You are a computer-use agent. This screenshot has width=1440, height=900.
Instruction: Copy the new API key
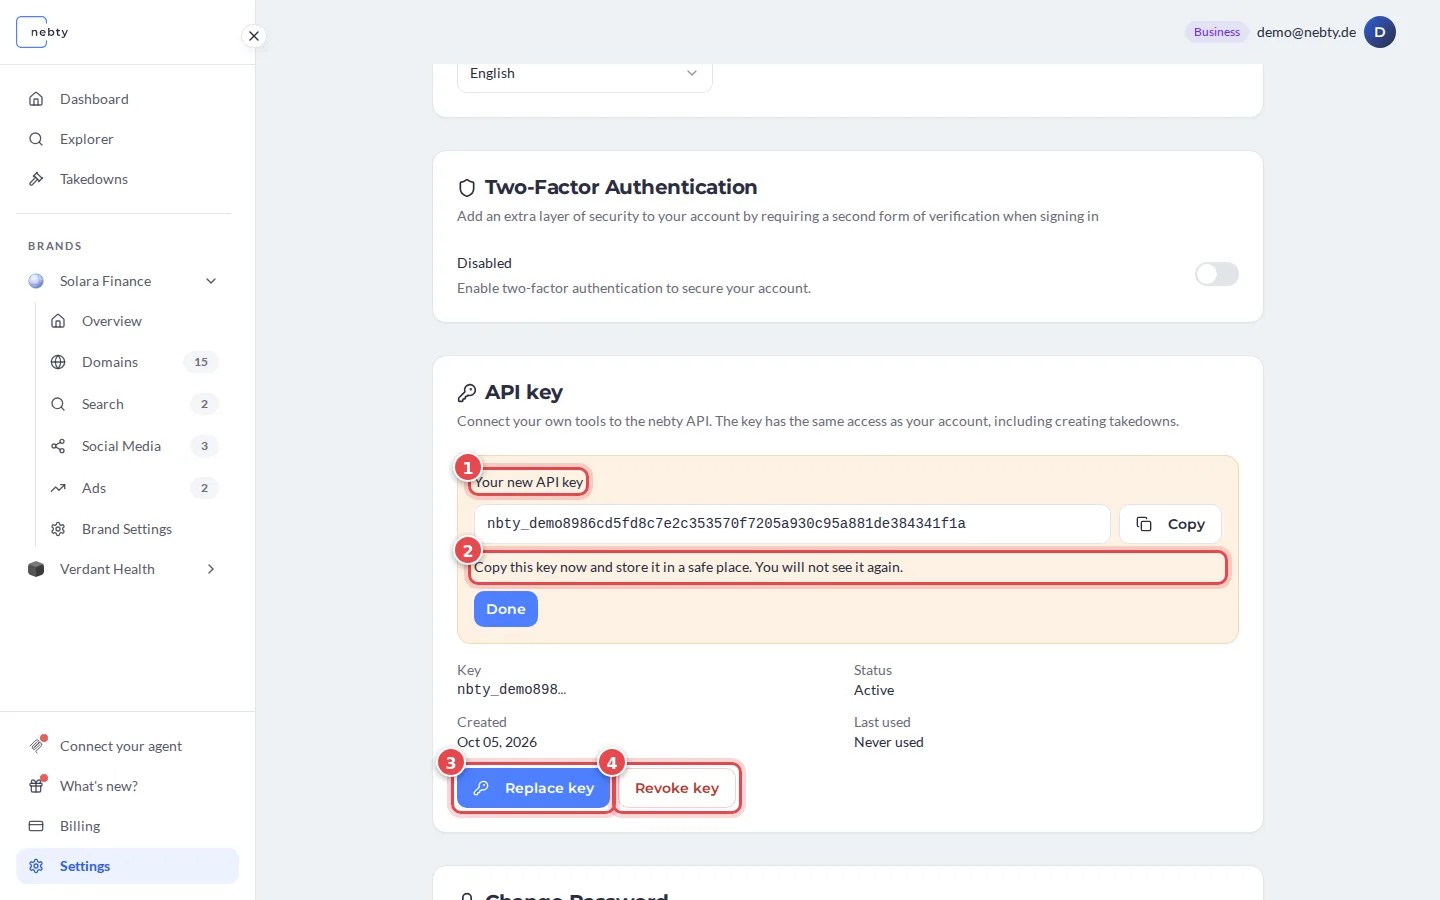(x=1170, y=524)
